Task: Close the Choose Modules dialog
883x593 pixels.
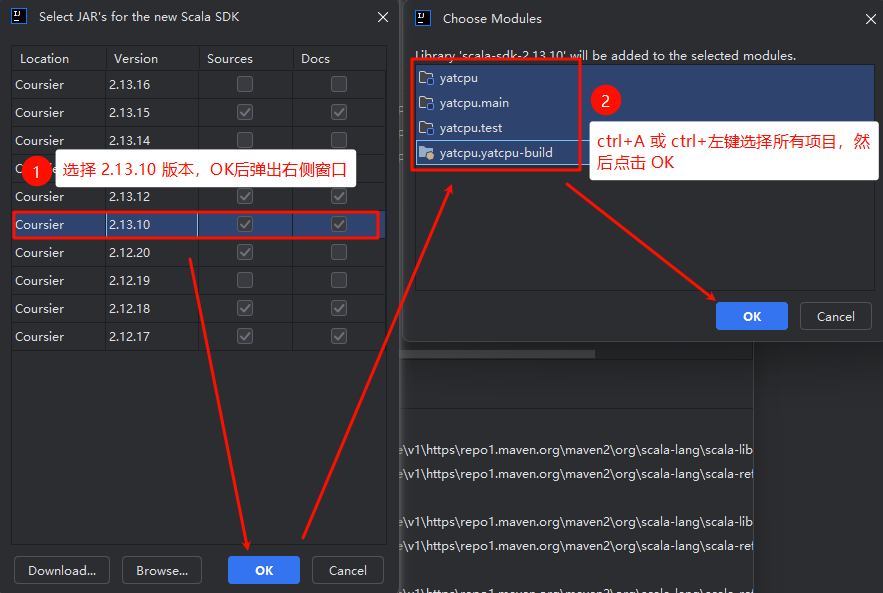Action: [x=866, y=18]
